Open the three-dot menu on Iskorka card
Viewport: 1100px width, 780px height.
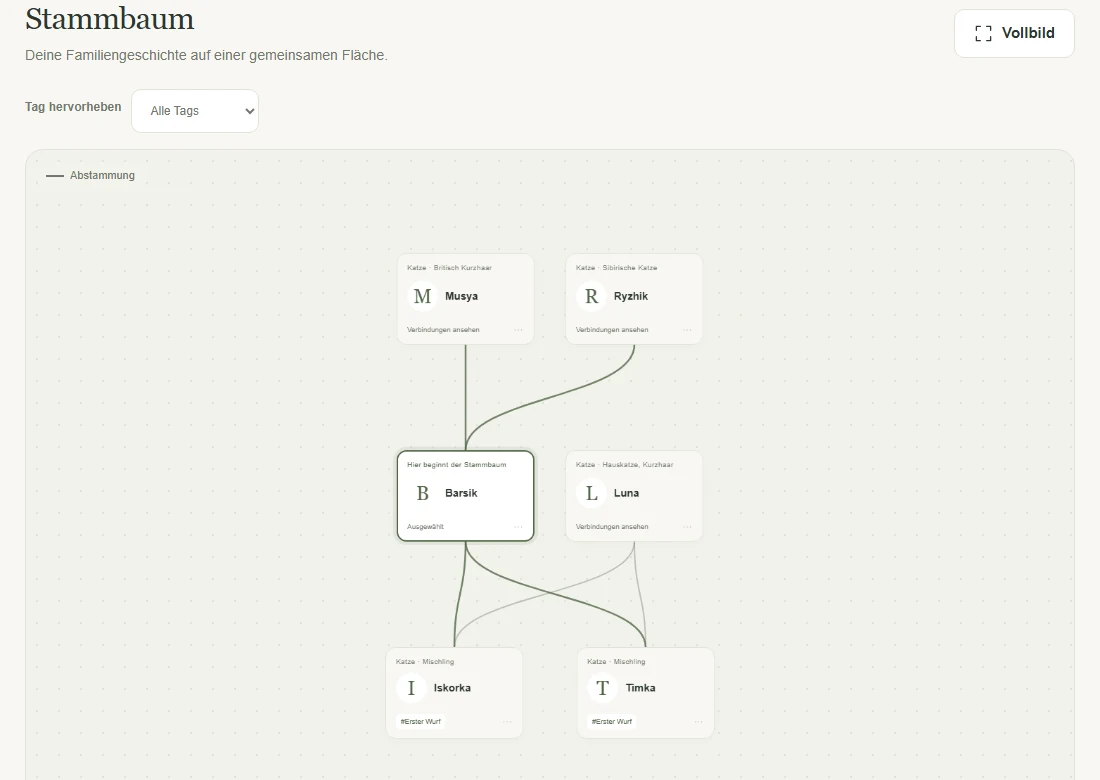click(x=507, y=721)
